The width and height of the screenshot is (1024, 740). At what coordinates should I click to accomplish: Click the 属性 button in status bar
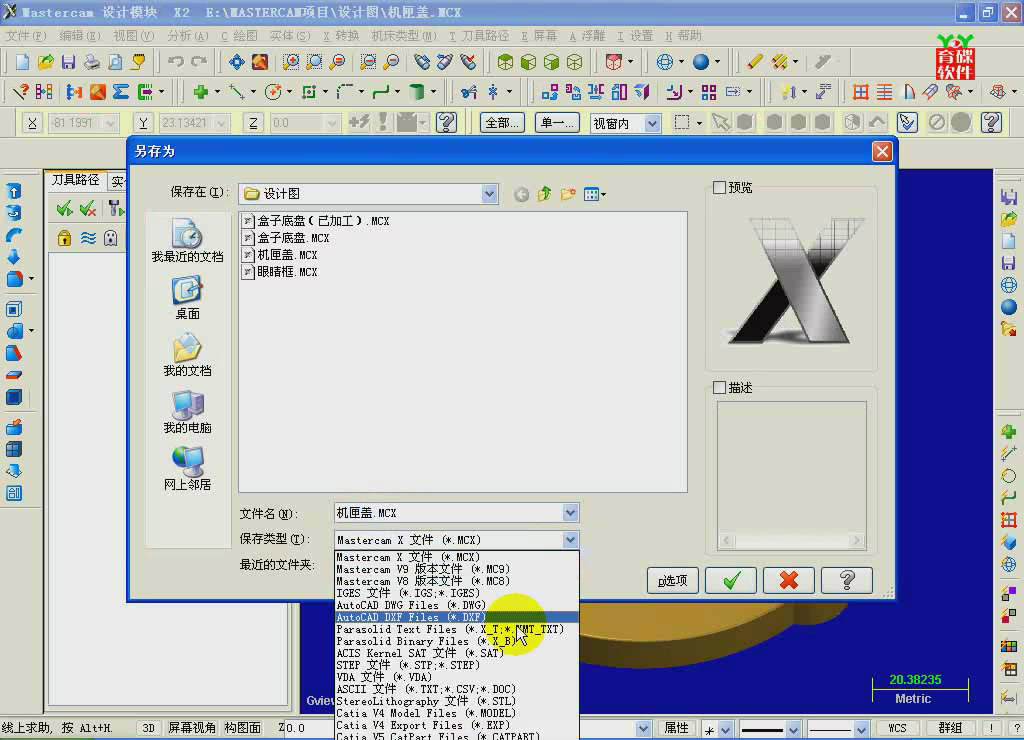676,728
